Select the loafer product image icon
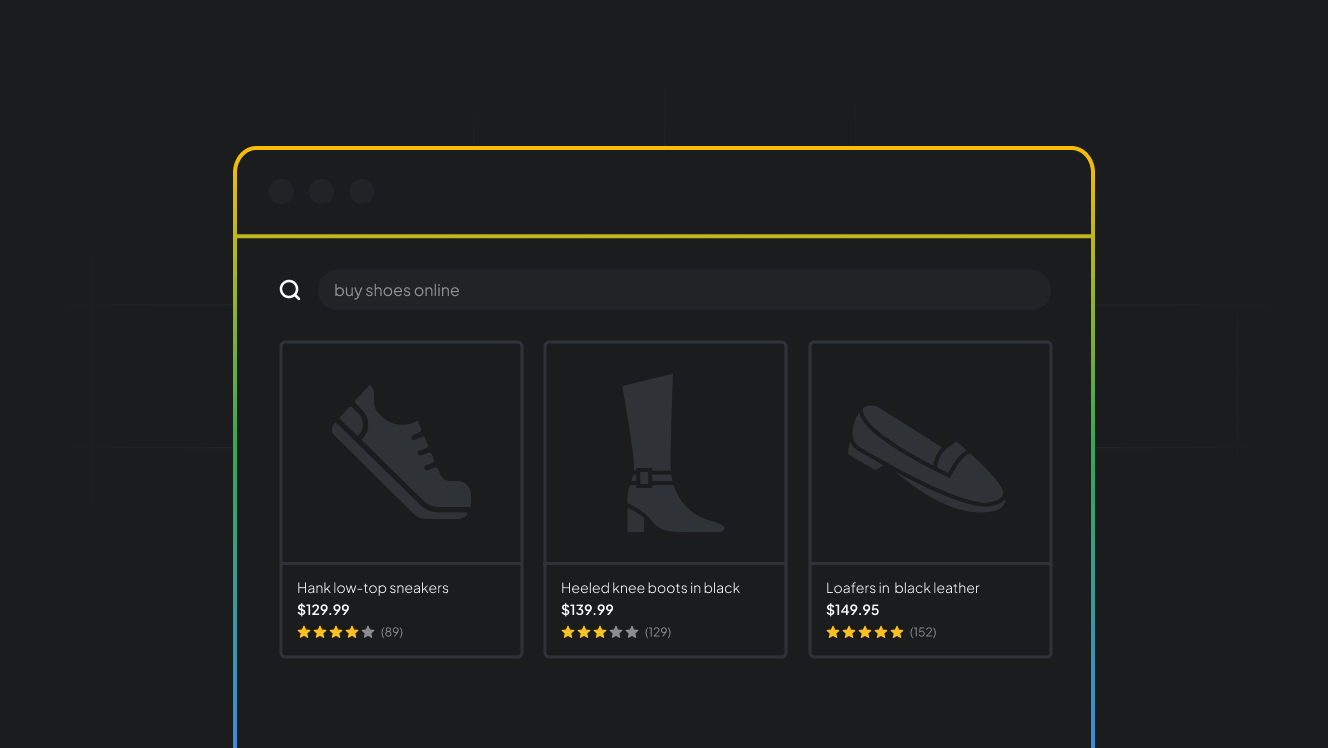Screen dimensions: 1328x748 930,451
